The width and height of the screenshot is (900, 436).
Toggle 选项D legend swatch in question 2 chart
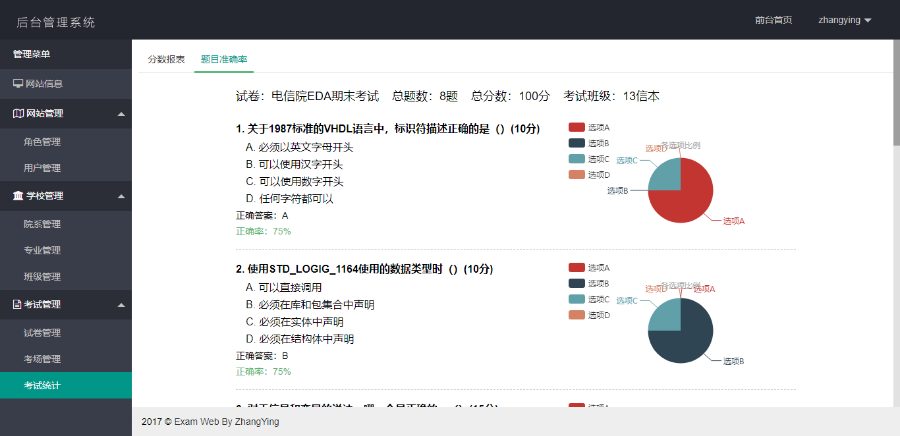coord(576,314)
